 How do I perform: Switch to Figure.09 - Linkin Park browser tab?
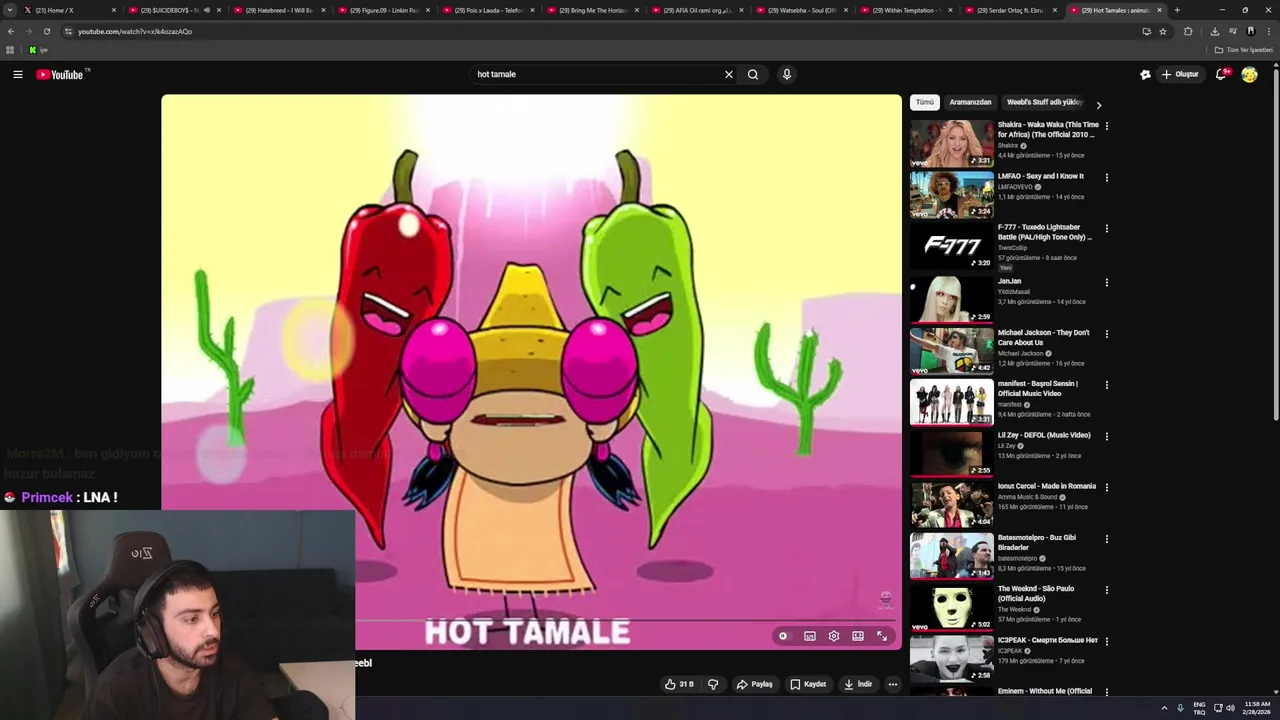click(x=382, y=10)
